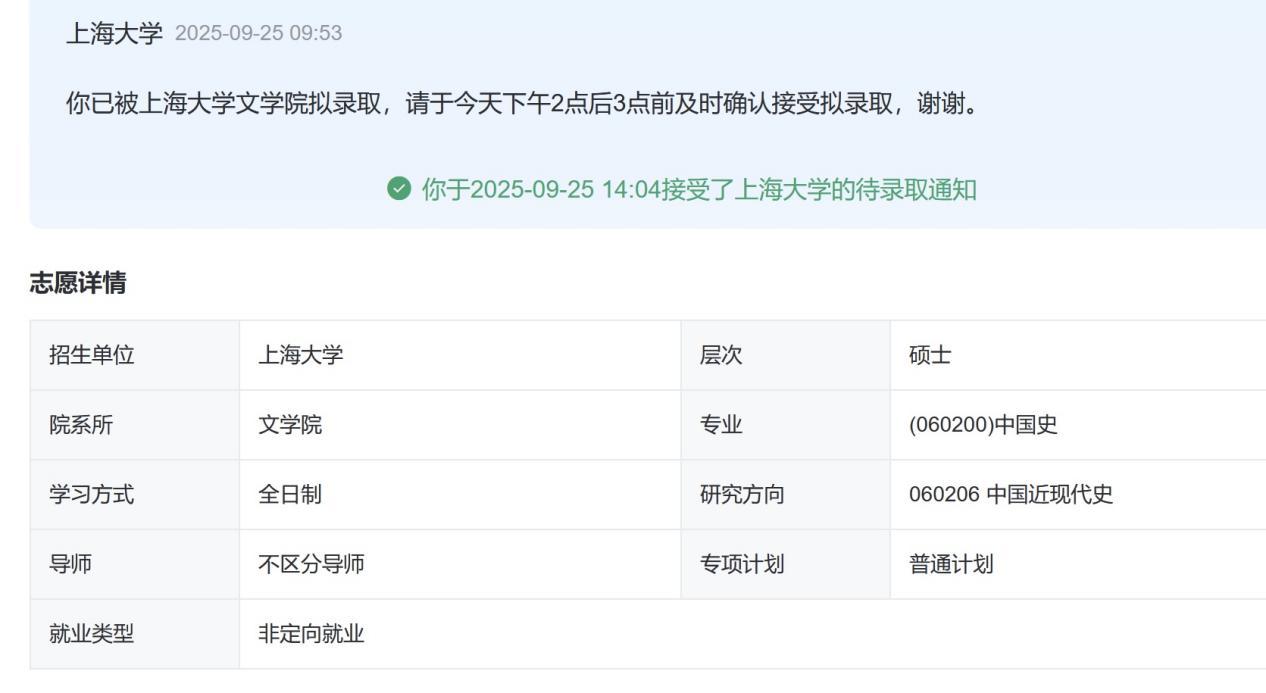Click the 060206 中国近现代史 value cell
The height and width of the screenshot is (693, 1266).
click(x=1078, y=495)
